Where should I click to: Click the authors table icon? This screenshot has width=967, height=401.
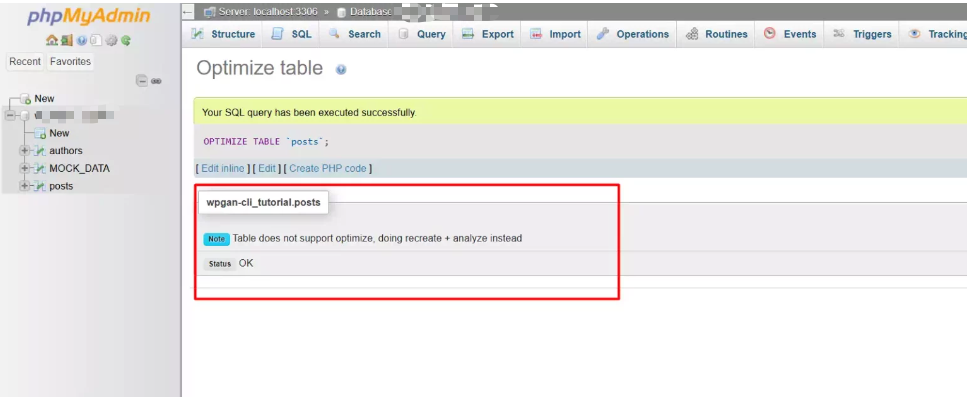coord(41,151)
